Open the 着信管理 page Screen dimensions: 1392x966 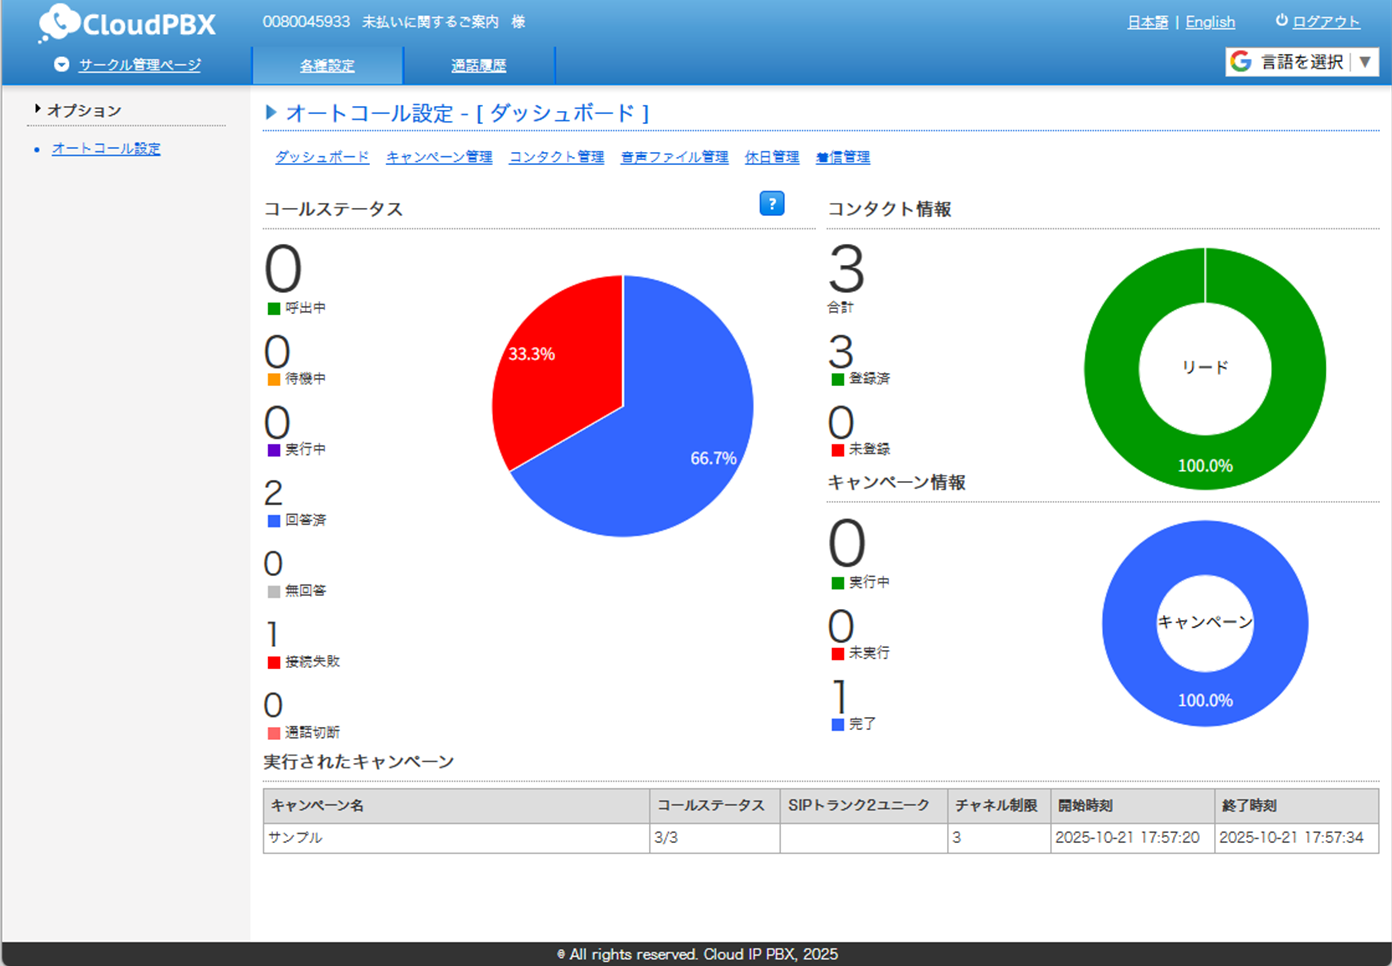[842, 157]
